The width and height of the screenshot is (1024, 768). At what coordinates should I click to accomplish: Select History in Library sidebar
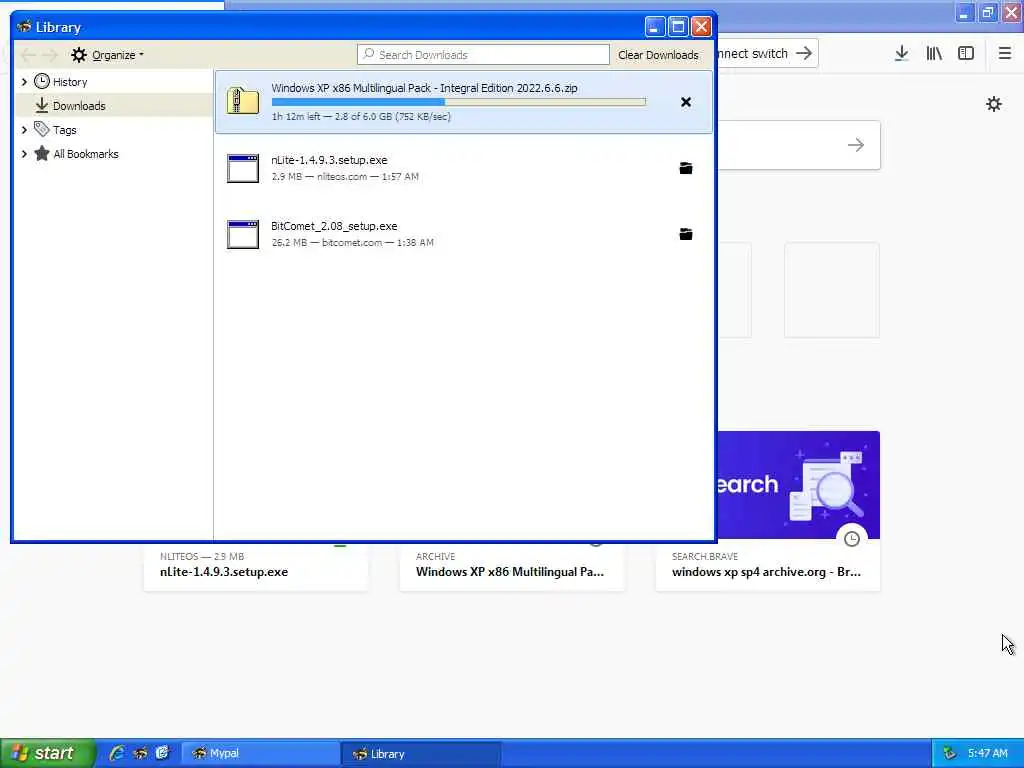(70, 82)
